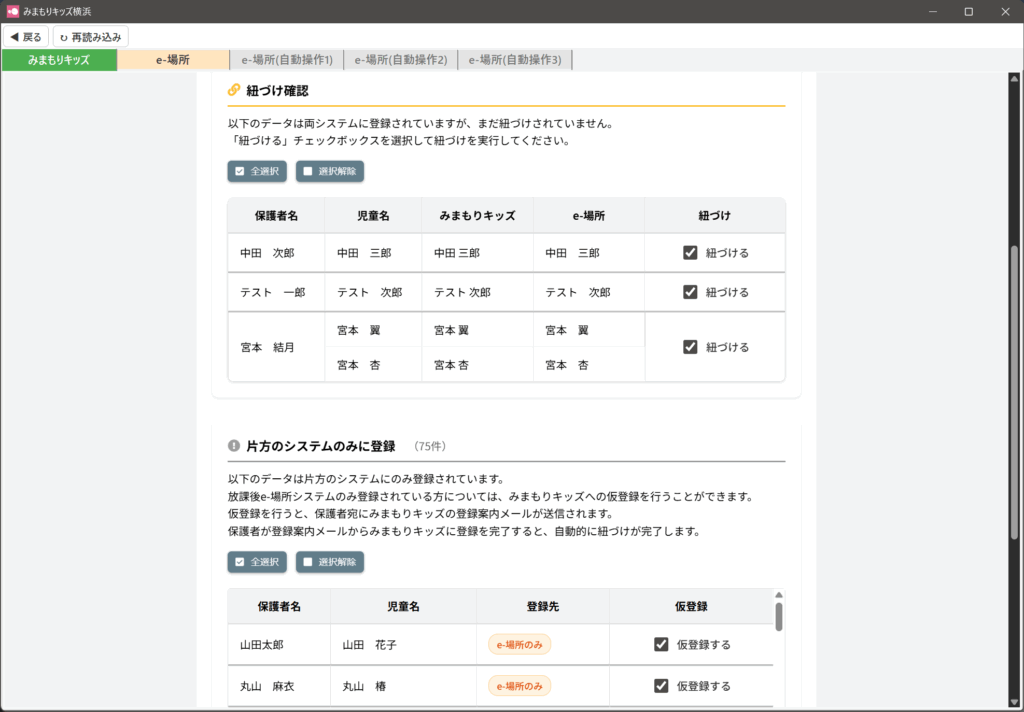Screen dimensions: 1024x712
Task: Uncheck 紐づける for 中田 次郎 row
Action: (x=690, y=253)
